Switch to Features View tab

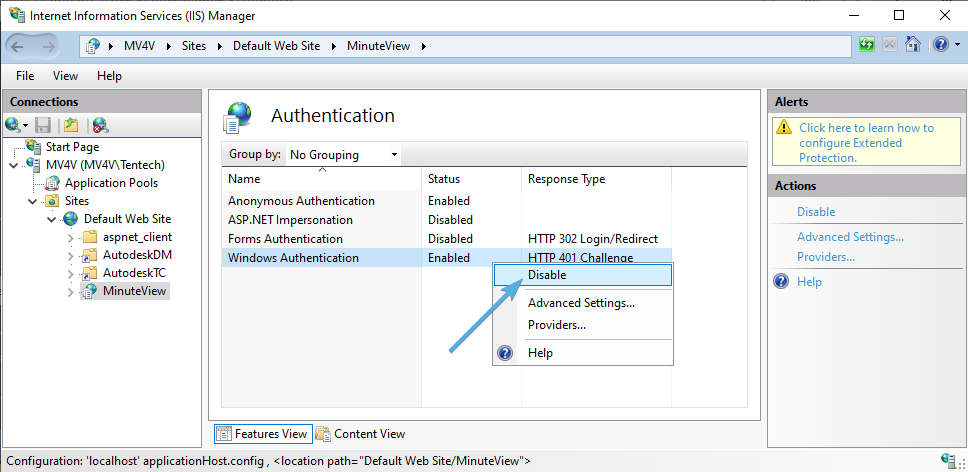[x=262, y=434]
